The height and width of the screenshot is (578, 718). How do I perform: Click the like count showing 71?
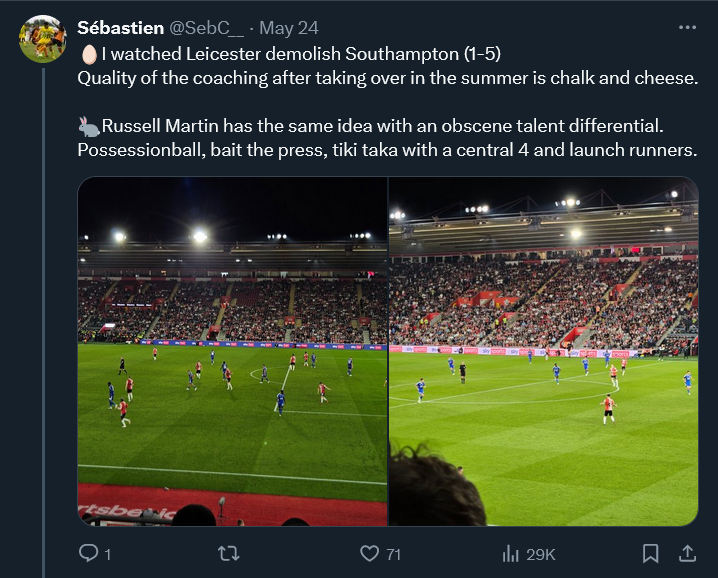(393, 553)
